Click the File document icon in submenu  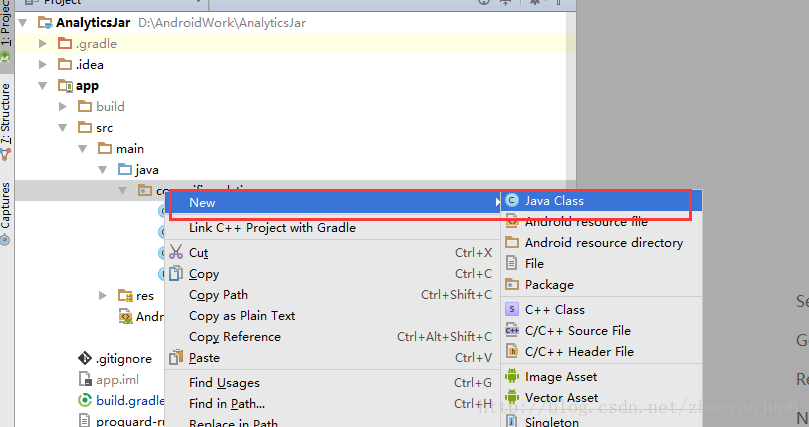click(x=511, y=263)
